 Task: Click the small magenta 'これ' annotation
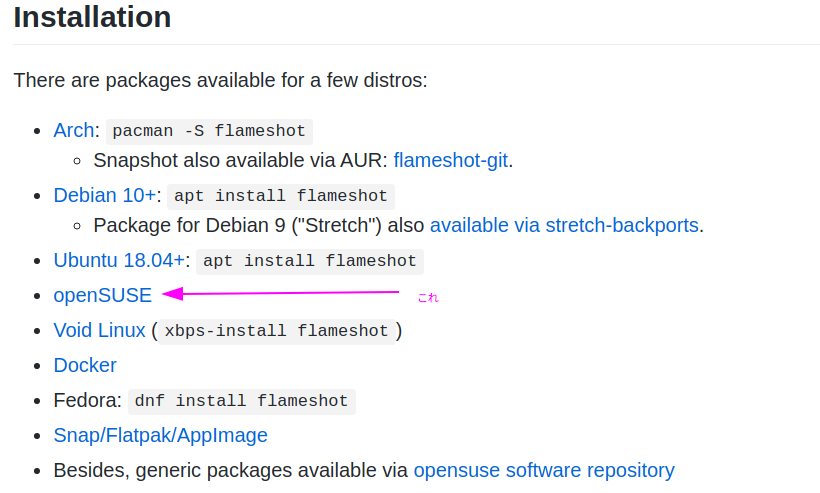pos(427,297)
